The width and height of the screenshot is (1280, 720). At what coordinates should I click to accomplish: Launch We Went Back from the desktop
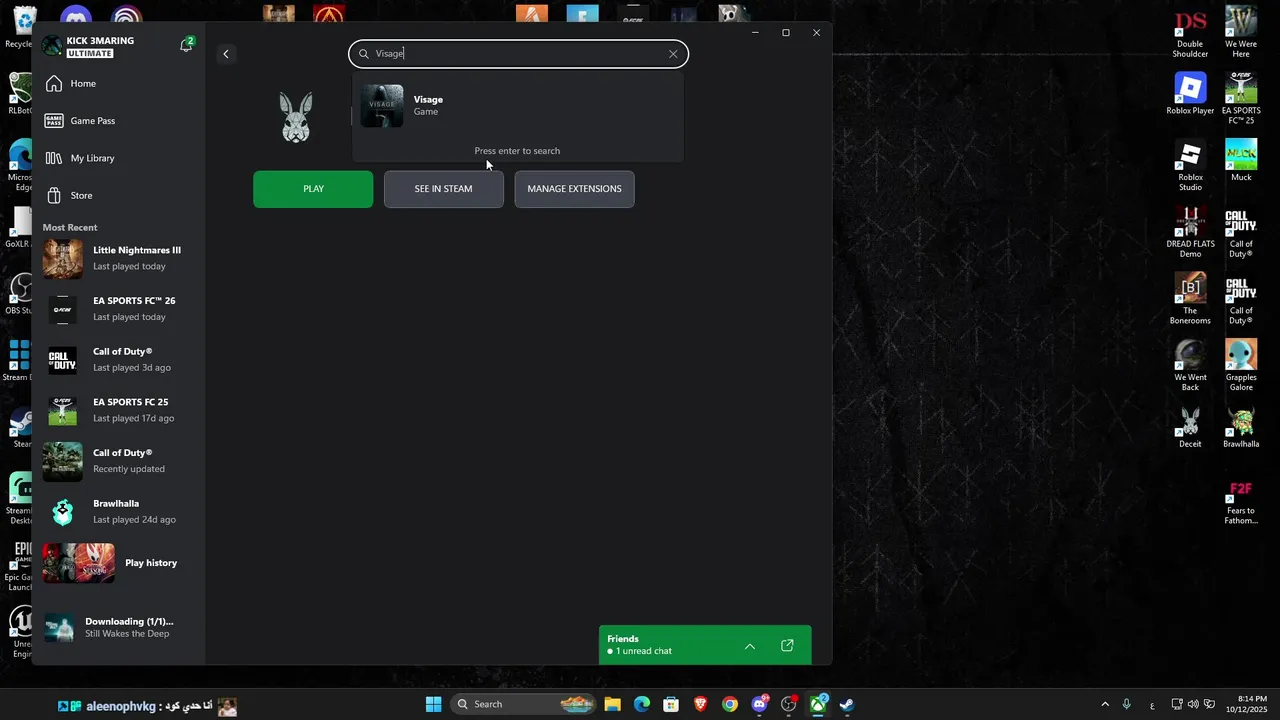[x=1190, y=366]
